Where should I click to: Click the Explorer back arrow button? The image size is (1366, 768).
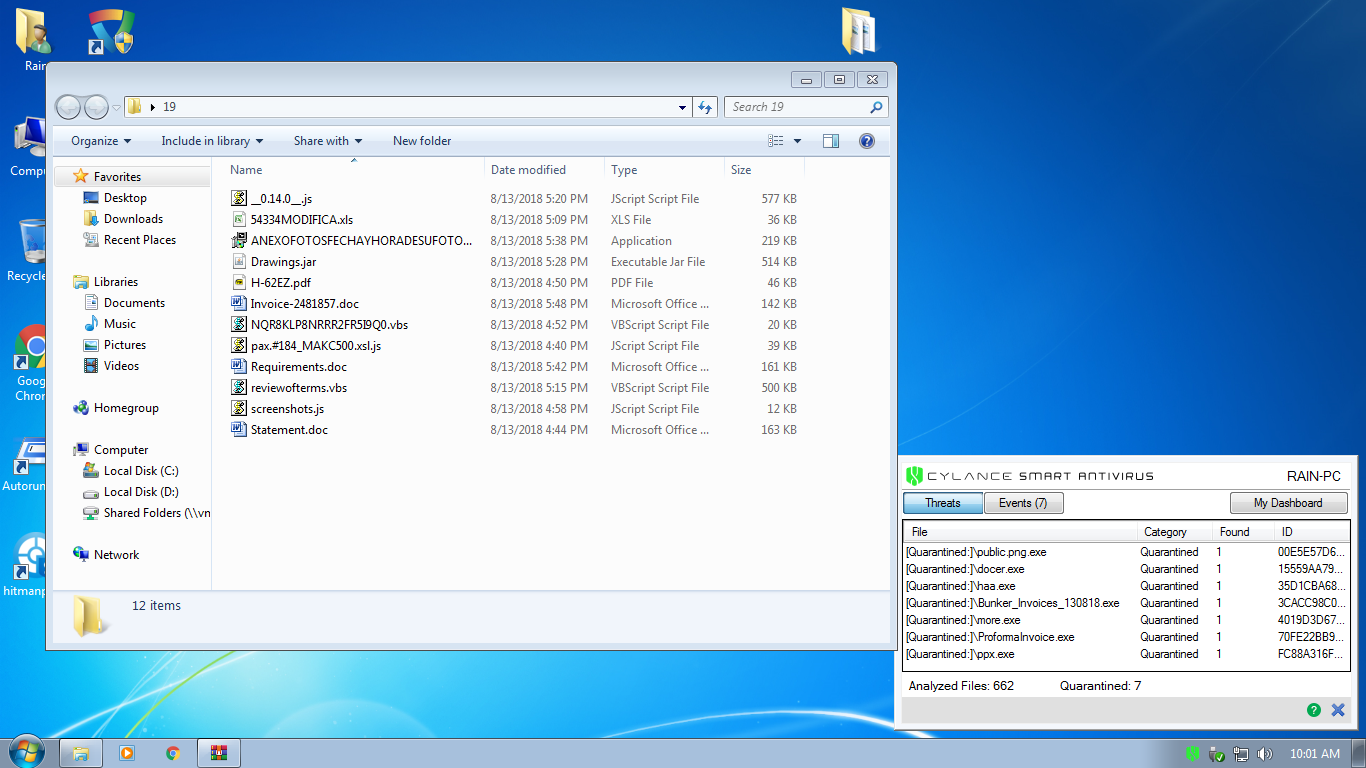click(x=68, y=107)
